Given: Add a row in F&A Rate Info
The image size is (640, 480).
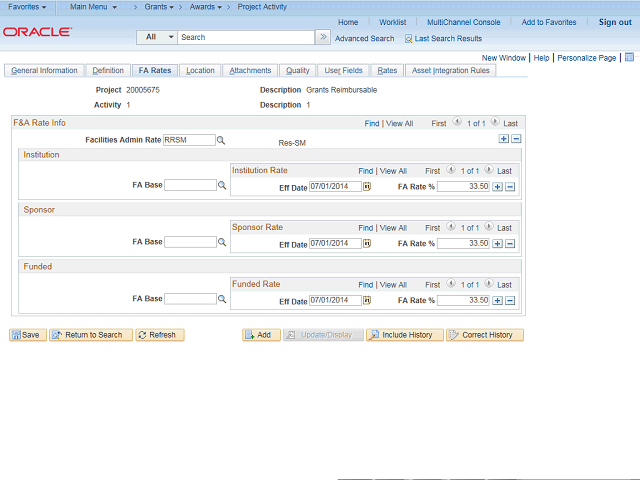Looking at the screenshot, I should (504, 139).
